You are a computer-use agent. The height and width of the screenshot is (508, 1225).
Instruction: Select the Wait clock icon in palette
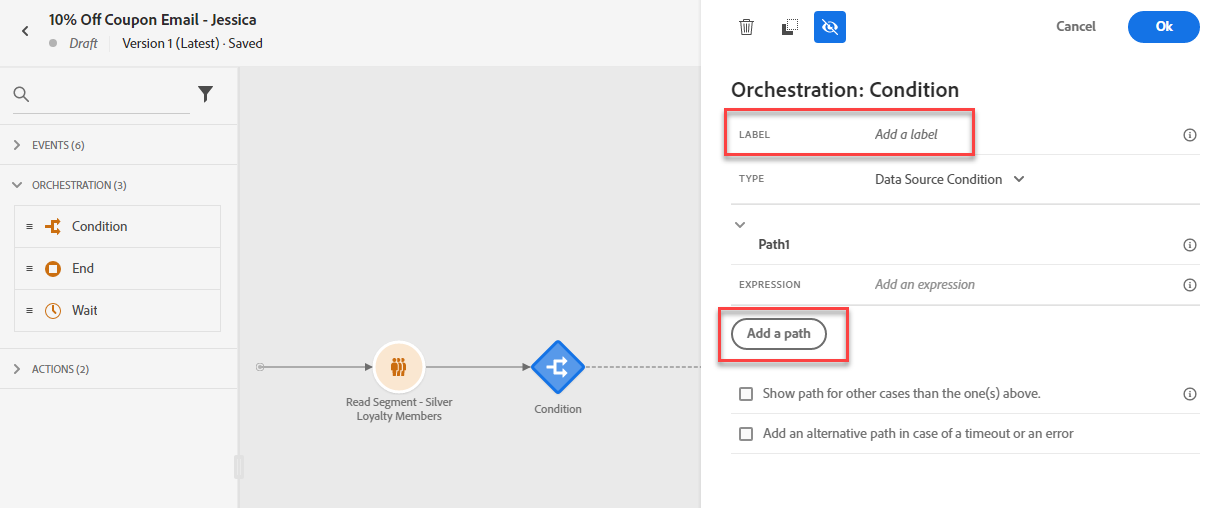54,310
